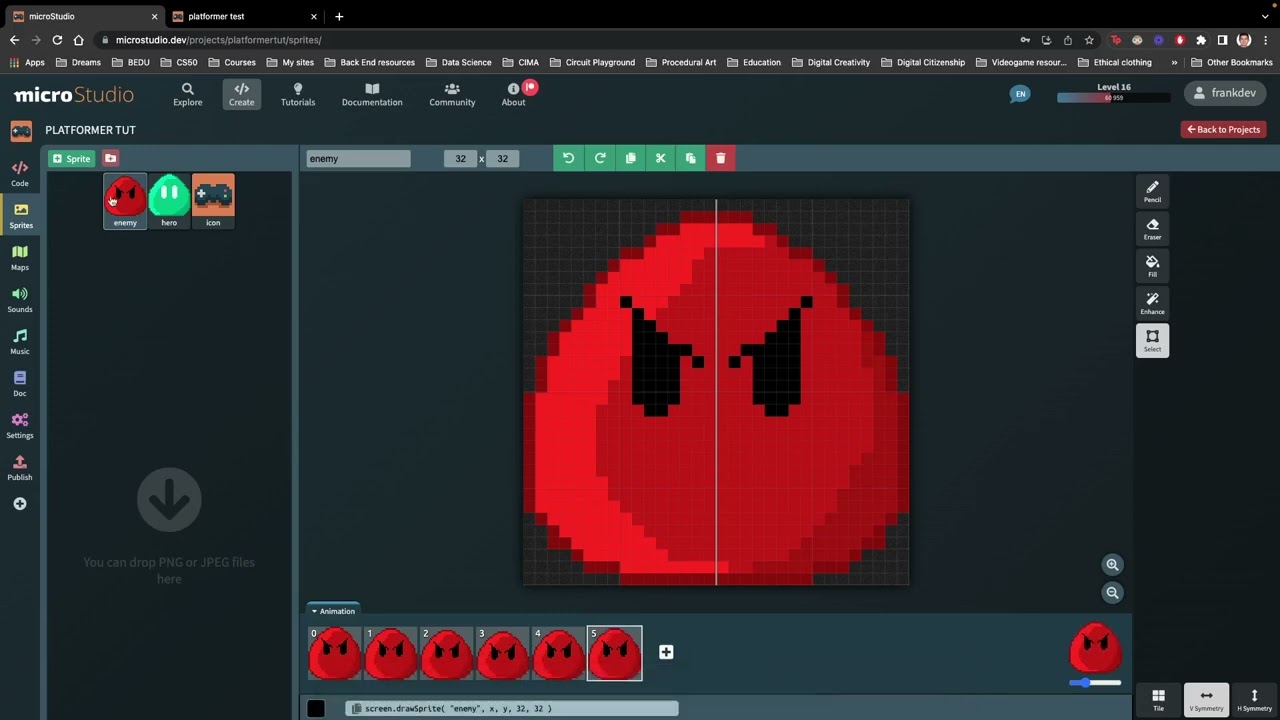The height and width of the screenshot is (720, 1280).
Task: Select animation frame 3
Action: (x=502, y=653)
